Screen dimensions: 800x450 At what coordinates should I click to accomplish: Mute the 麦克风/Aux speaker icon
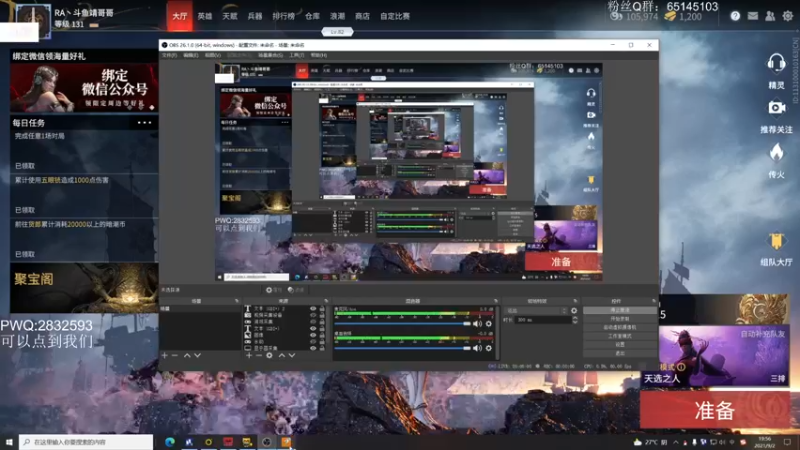tap(477, 323)
